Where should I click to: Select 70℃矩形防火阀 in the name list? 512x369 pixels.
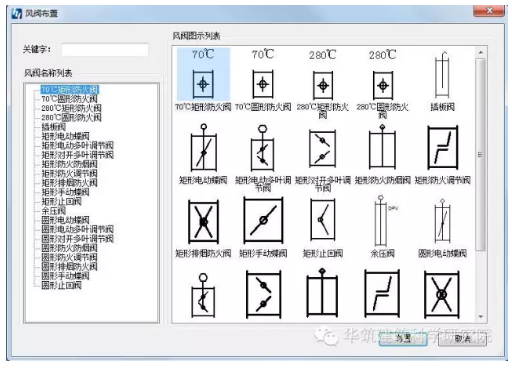pos(70,89)
